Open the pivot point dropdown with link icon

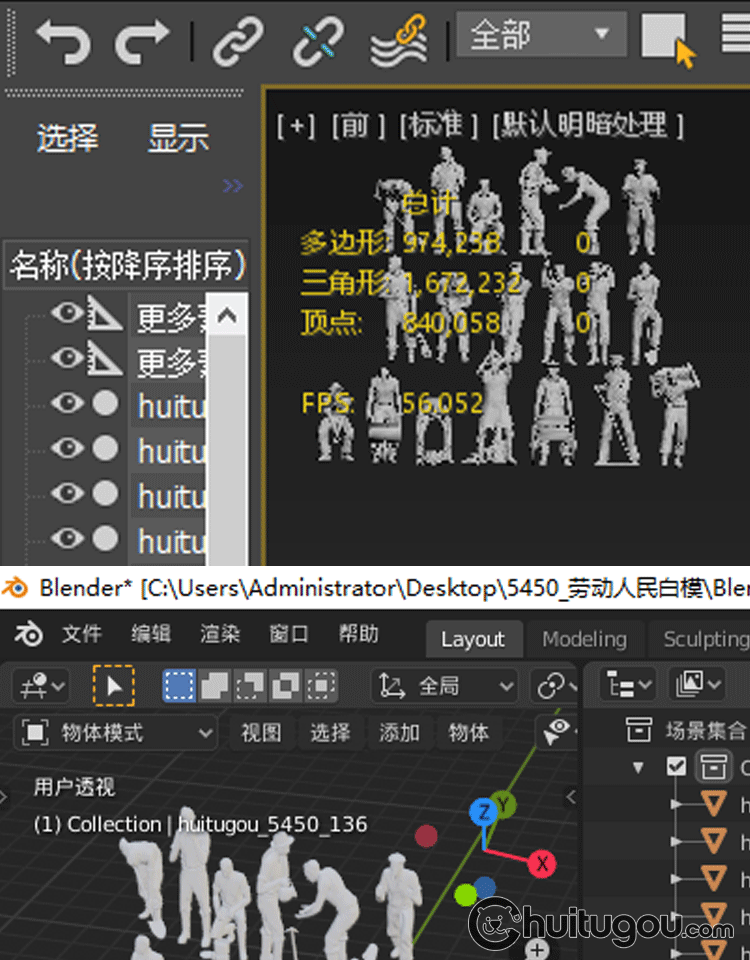click(555, 686)
